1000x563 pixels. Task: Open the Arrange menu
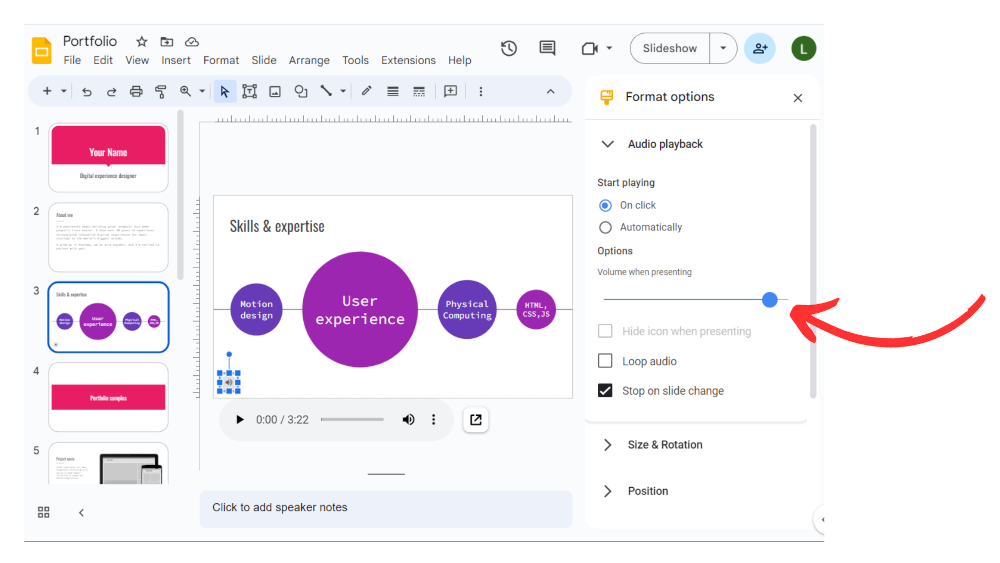click(309, 61)
